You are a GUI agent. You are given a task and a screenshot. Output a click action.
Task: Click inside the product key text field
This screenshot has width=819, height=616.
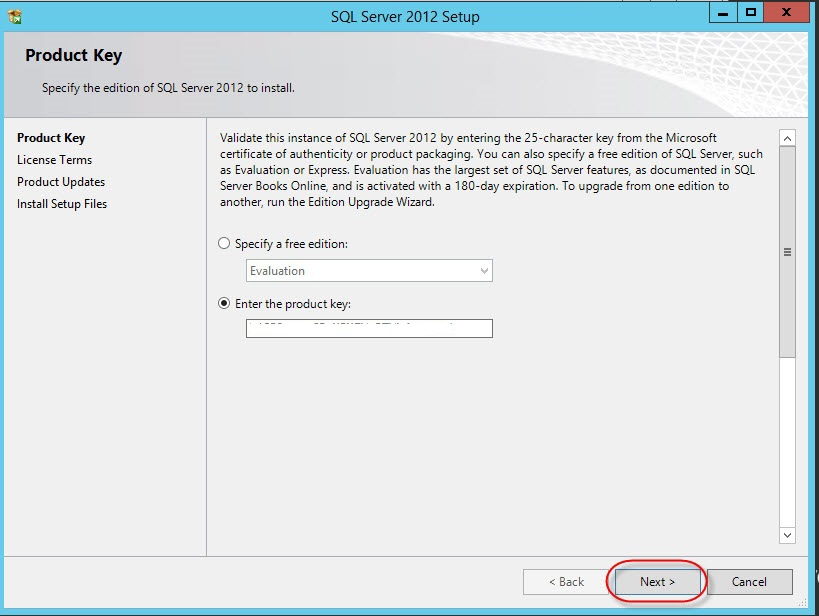point(369,329)
